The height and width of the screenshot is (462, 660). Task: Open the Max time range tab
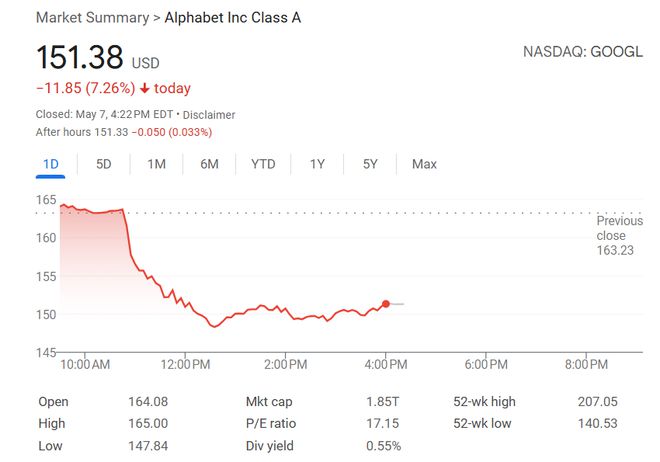424,164
